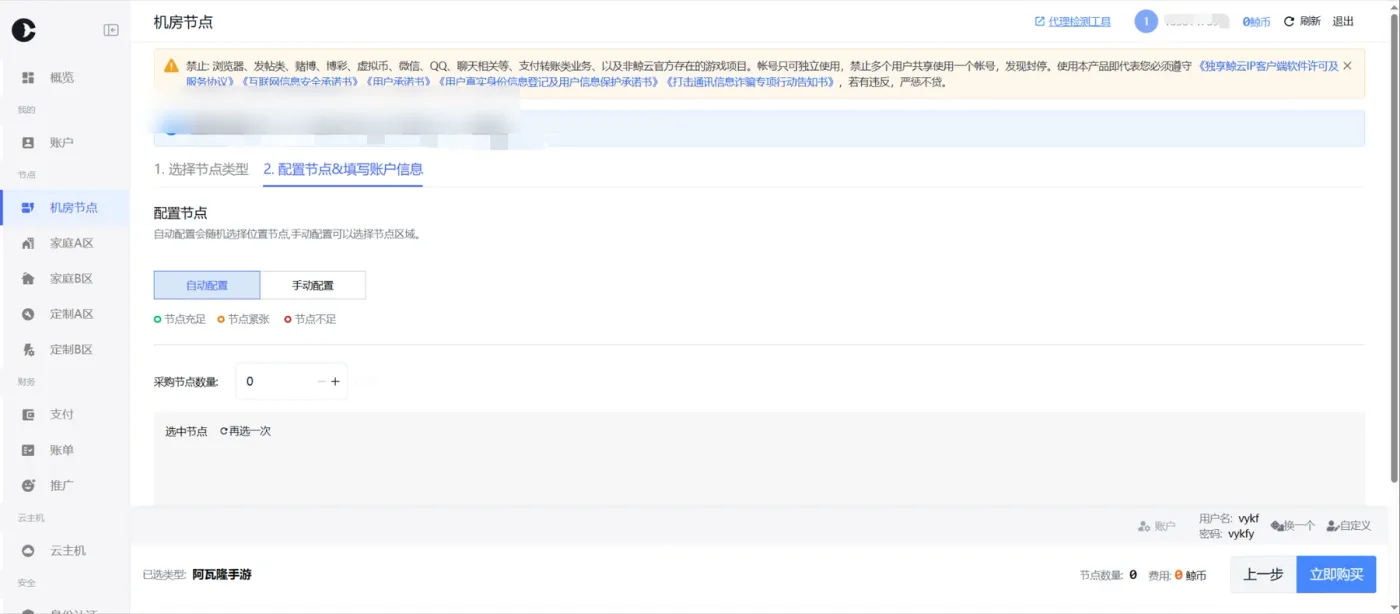Click the refresh icon beside 刷新
Image resolution: width=1400 pixels, height=614 pixels.
point(1289,21)
